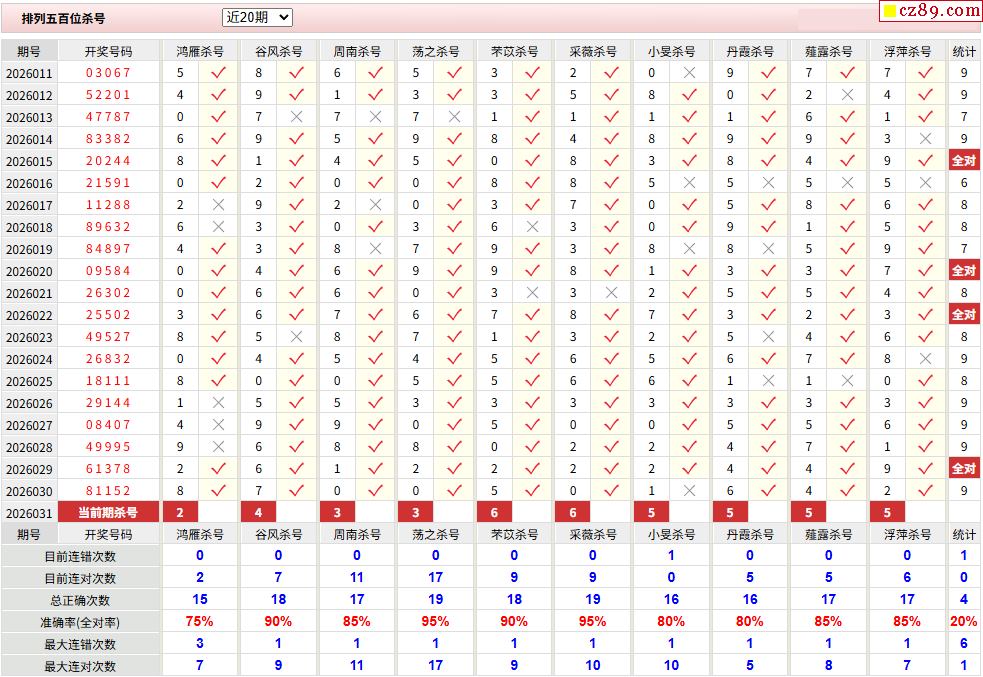Click the cross mark in 浮萍杀号 for 2026014

926,139
